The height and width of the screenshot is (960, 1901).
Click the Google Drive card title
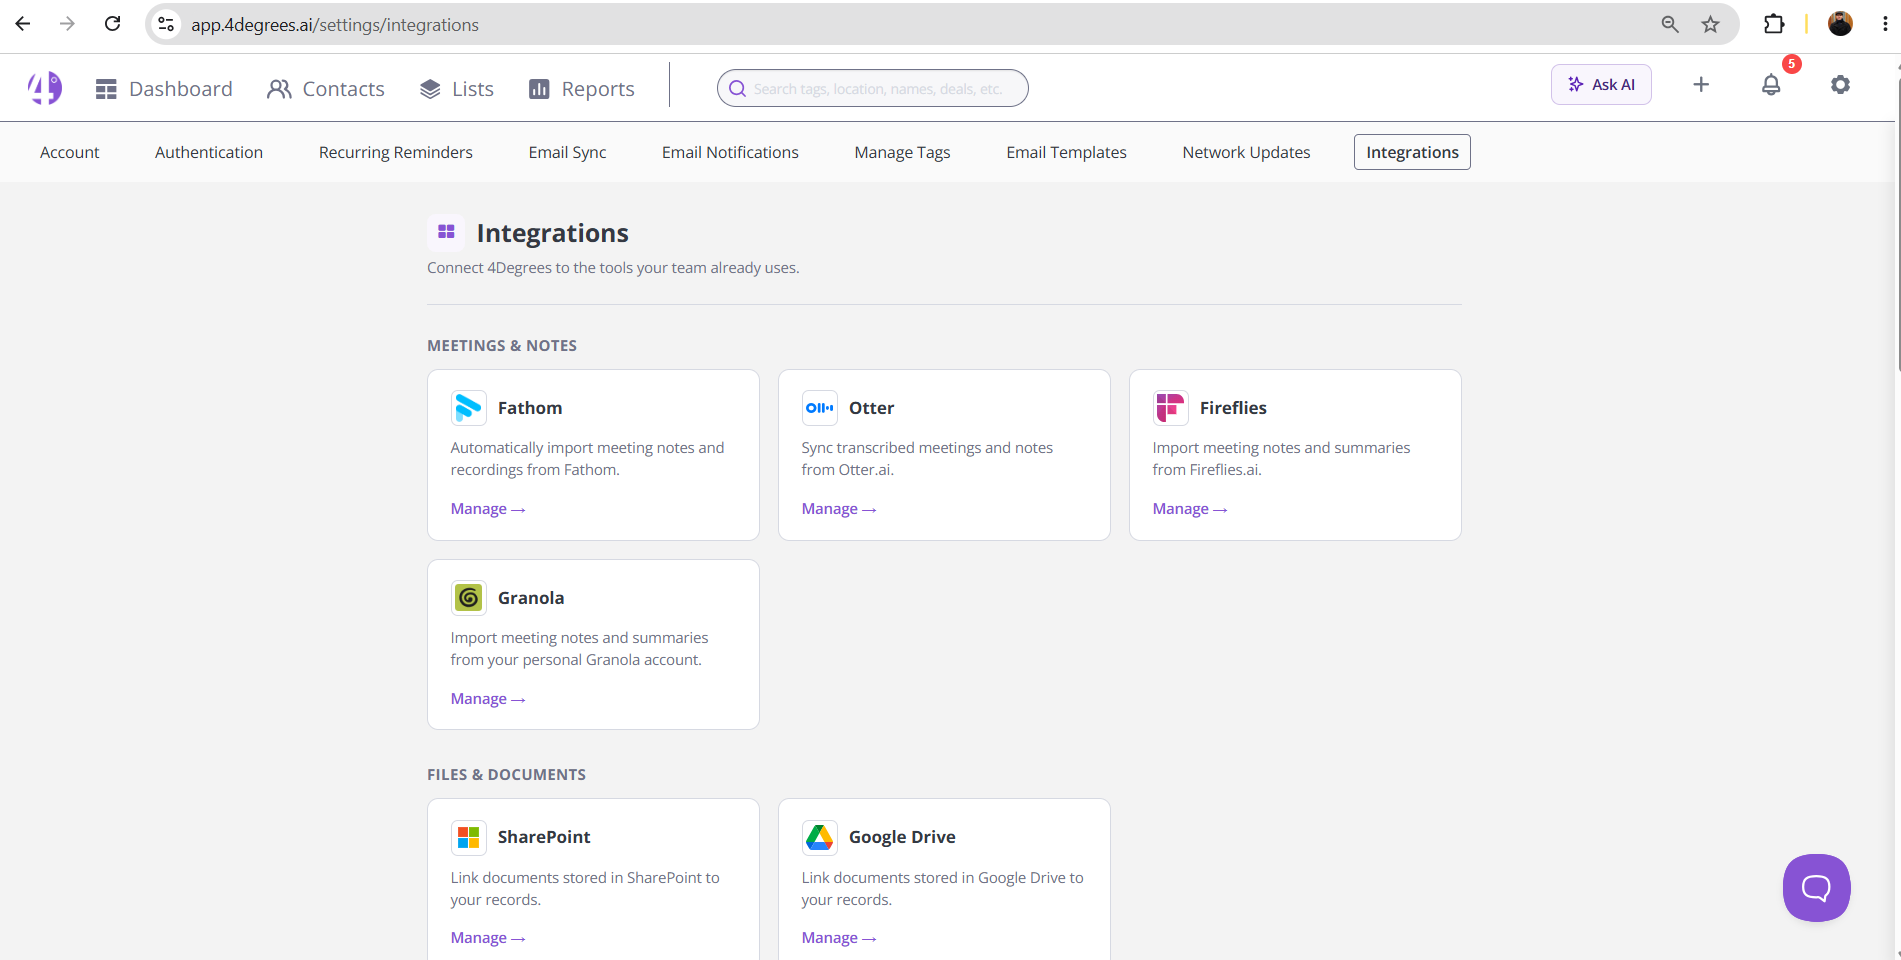click(902, 837)
